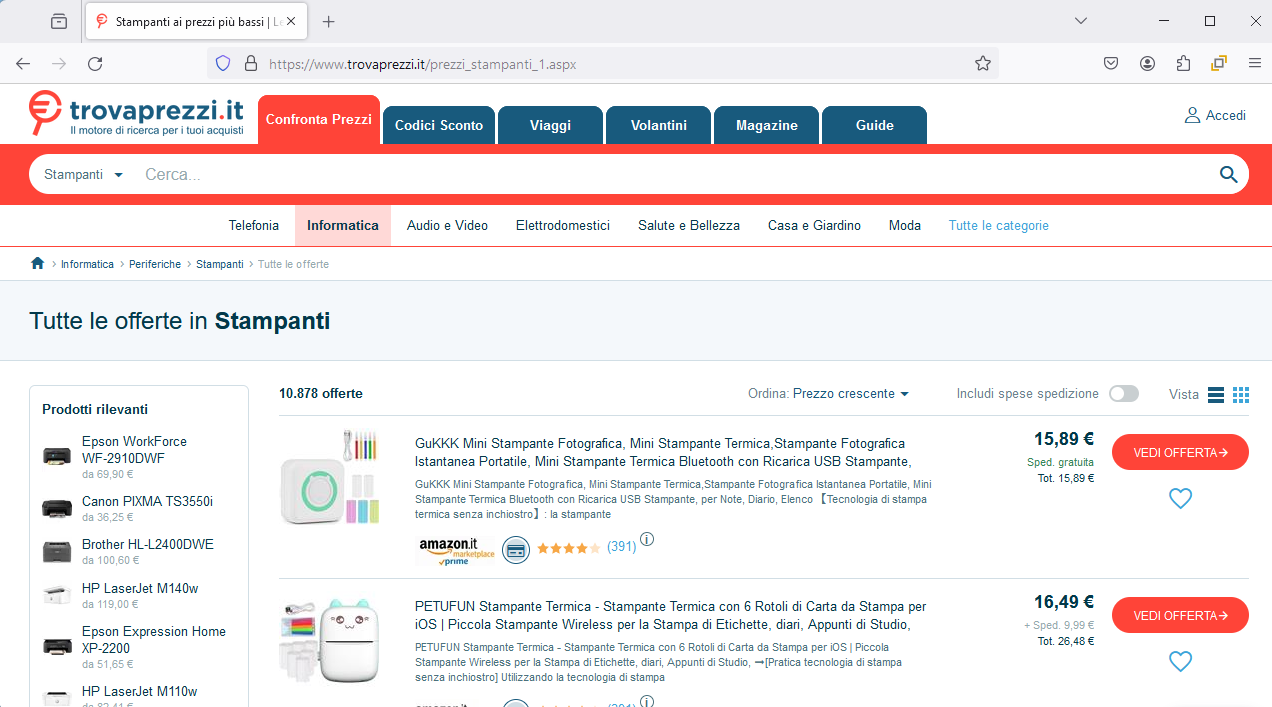Select Telefonia category
This screenshot has height=707, width=1272.
(254, 226)
